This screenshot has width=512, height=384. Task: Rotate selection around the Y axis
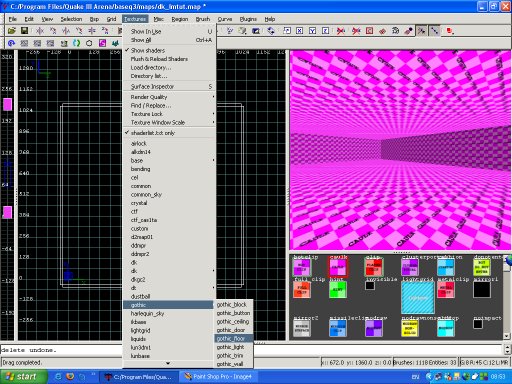point(79,31)
